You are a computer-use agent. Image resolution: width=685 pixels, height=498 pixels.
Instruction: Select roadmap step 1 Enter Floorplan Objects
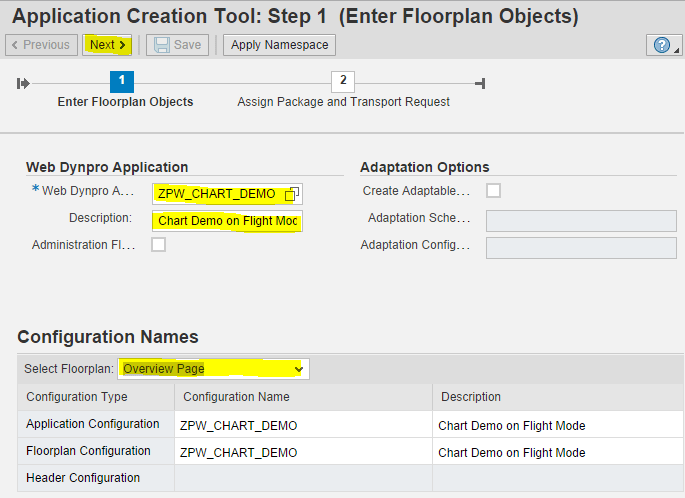(122, 82)
